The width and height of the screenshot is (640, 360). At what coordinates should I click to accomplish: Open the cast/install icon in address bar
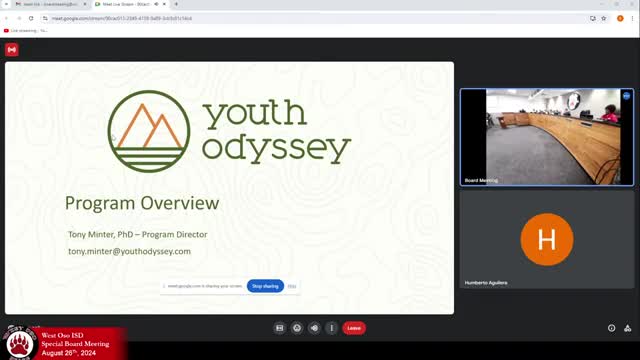click(x=593, y=18)
